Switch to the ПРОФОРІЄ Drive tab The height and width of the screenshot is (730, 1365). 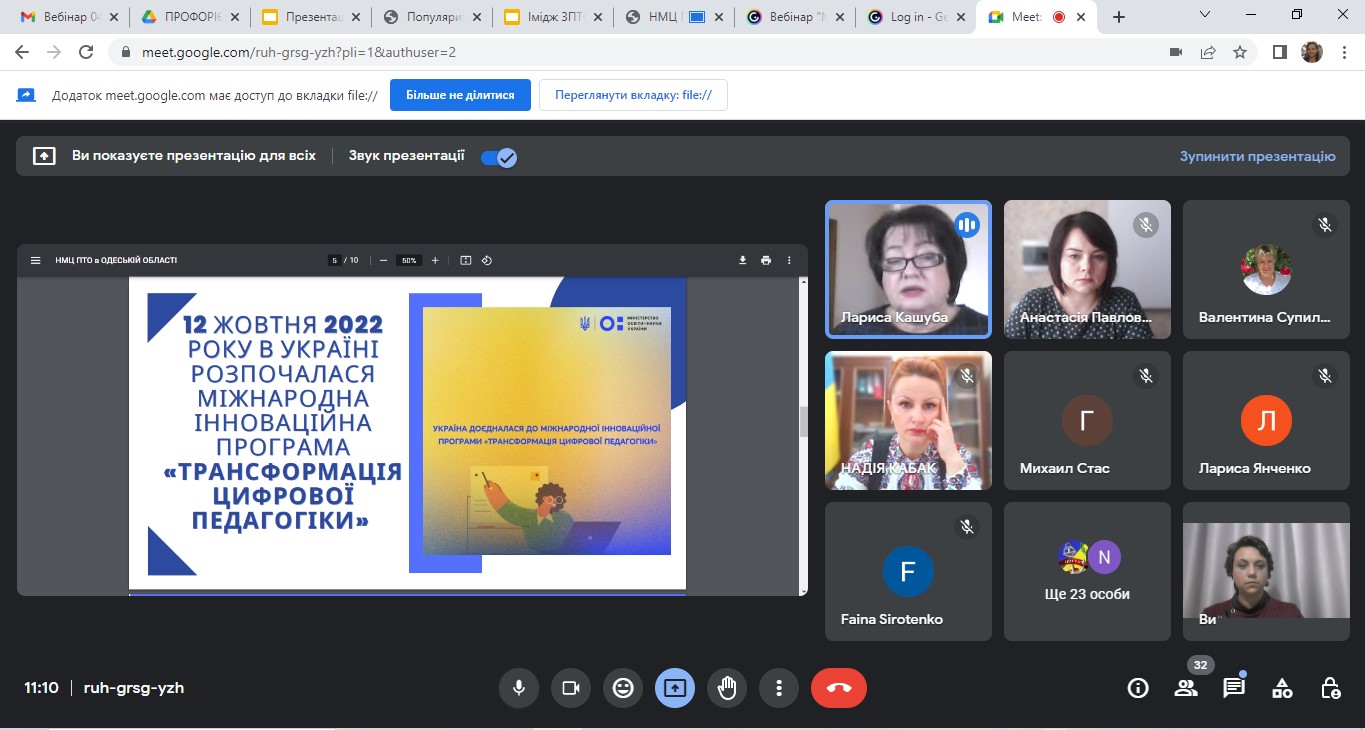coord(190,17)
